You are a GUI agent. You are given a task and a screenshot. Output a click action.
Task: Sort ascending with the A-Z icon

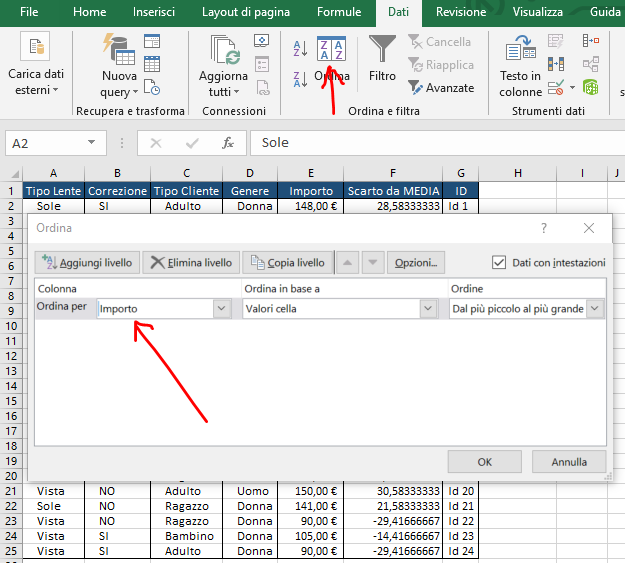point(300,48)
